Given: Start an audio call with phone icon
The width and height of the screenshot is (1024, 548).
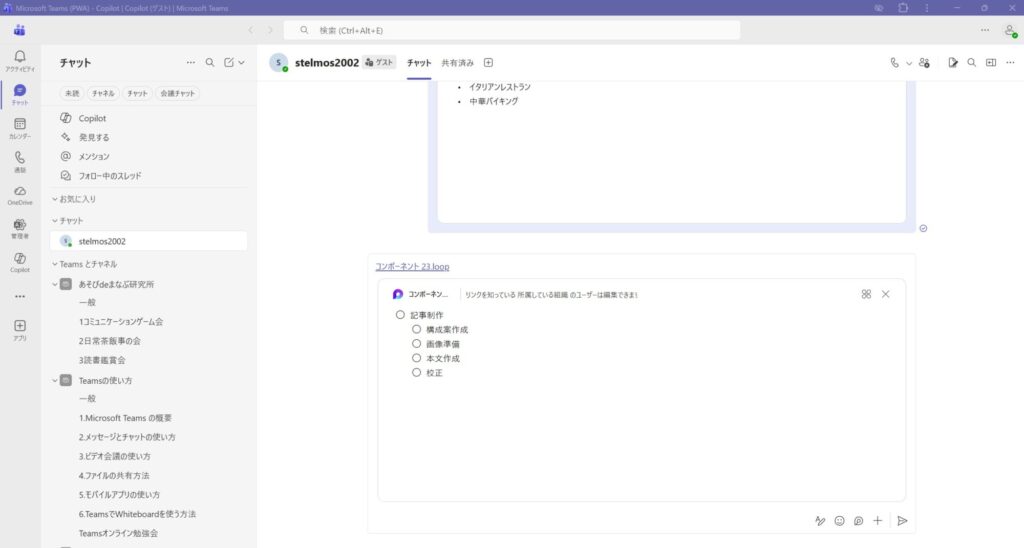Looking at the screenshot, I should pyautogui.click(x=894, y=62).
